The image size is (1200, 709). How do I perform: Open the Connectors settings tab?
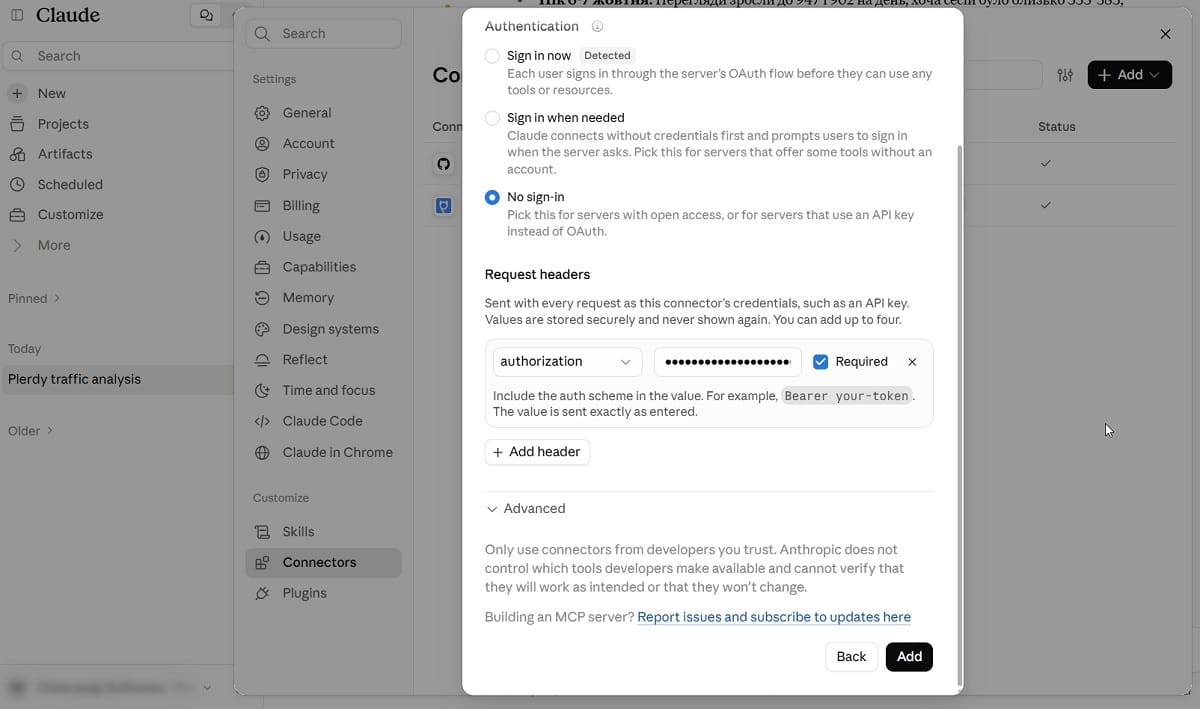(x=323, y=563)
